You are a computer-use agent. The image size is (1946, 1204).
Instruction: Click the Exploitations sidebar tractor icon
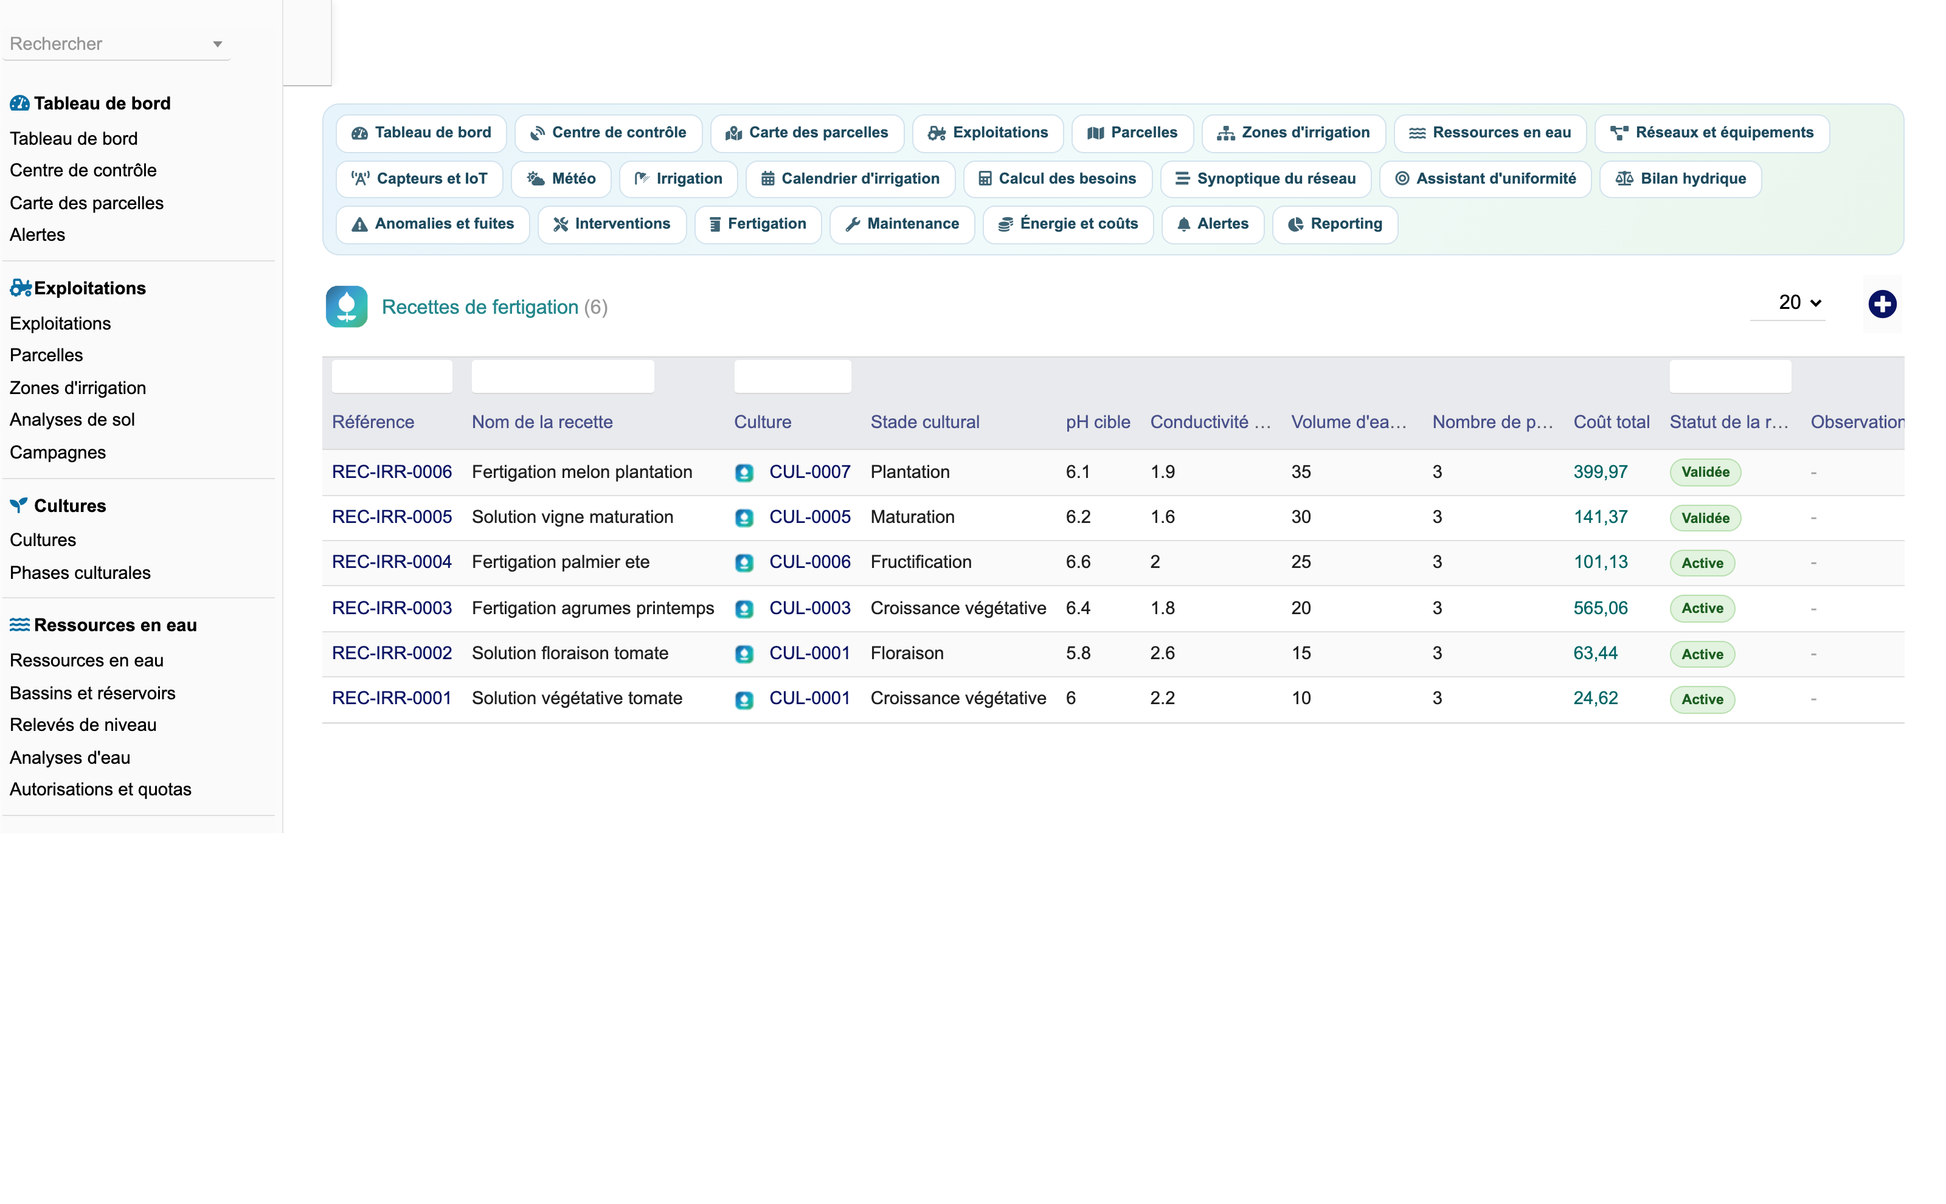[20, 288]
